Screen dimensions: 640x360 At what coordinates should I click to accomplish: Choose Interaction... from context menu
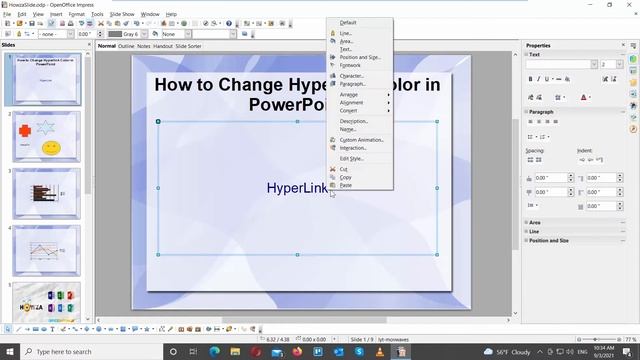pyautogui.click(x=360, y=148)
